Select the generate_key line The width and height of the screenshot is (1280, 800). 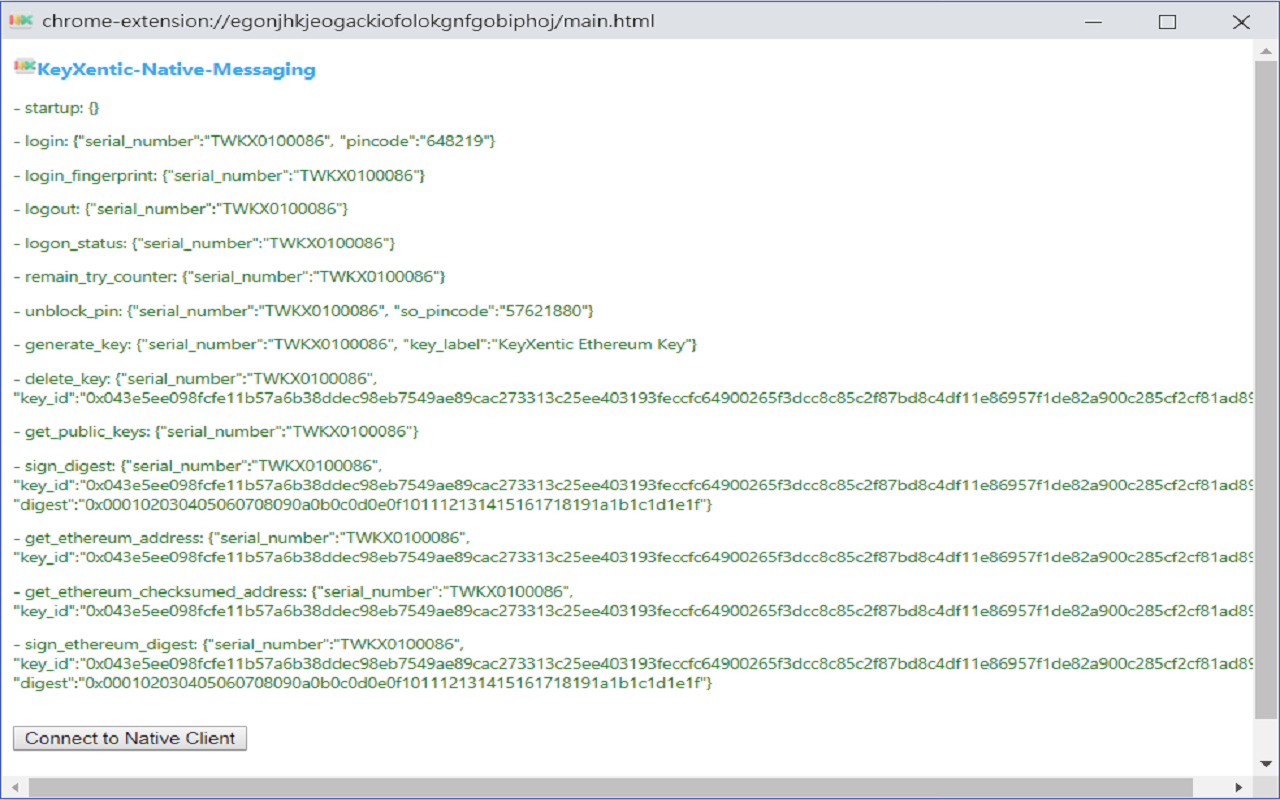[355, 344]
